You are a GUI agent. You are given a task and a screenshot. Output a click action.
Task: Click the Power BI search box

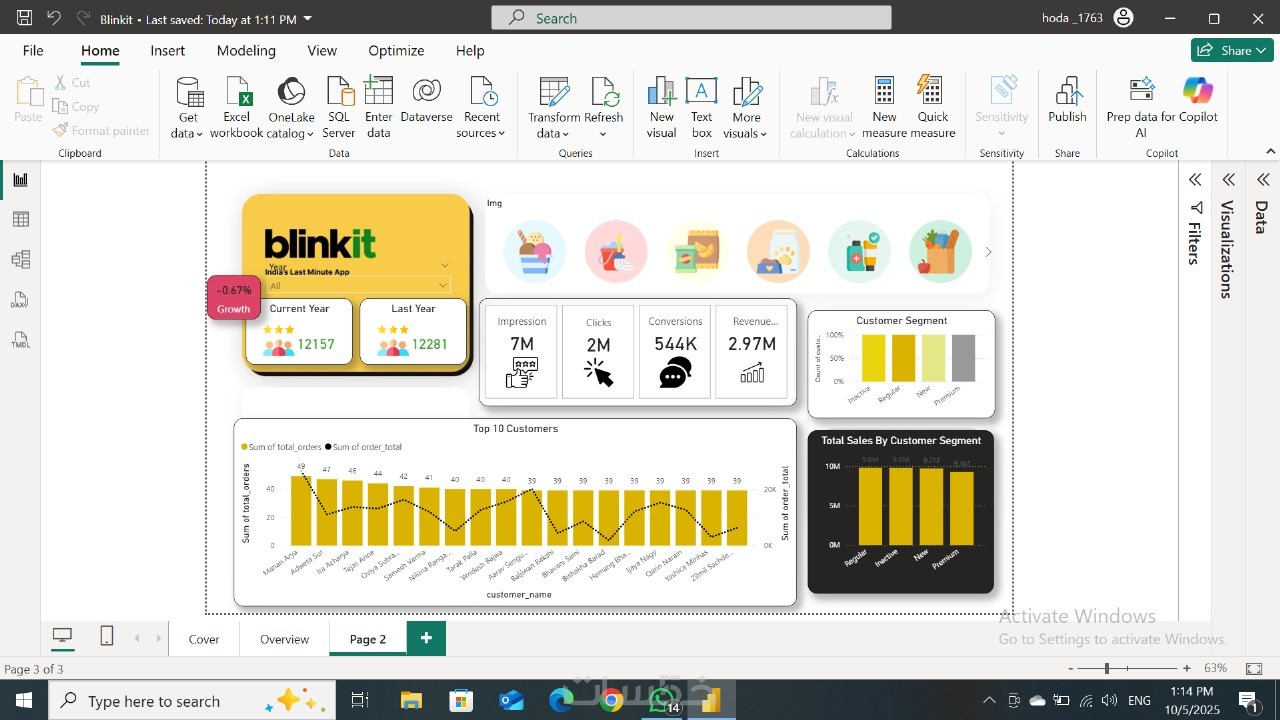[x=691, y=18]
